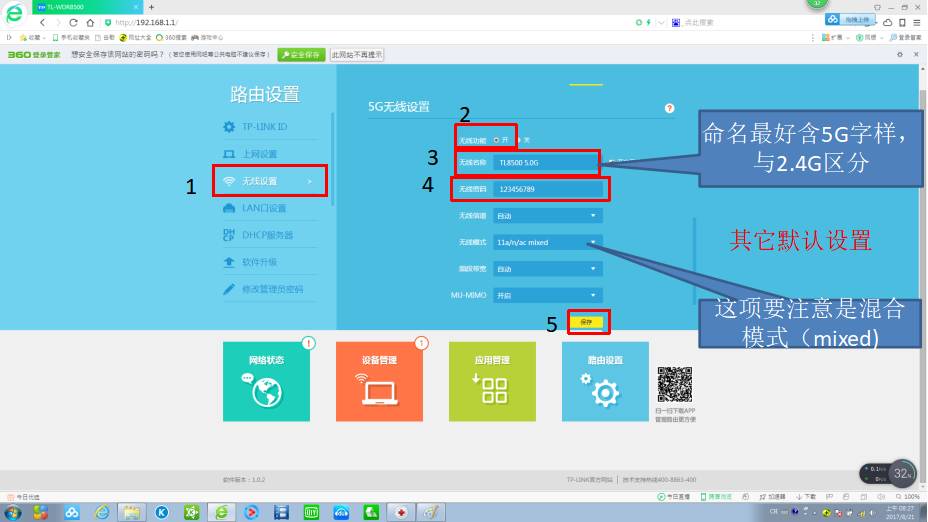
Task: Expand the 无线设置 chevron arrow
Action: (x=310, y=182)
